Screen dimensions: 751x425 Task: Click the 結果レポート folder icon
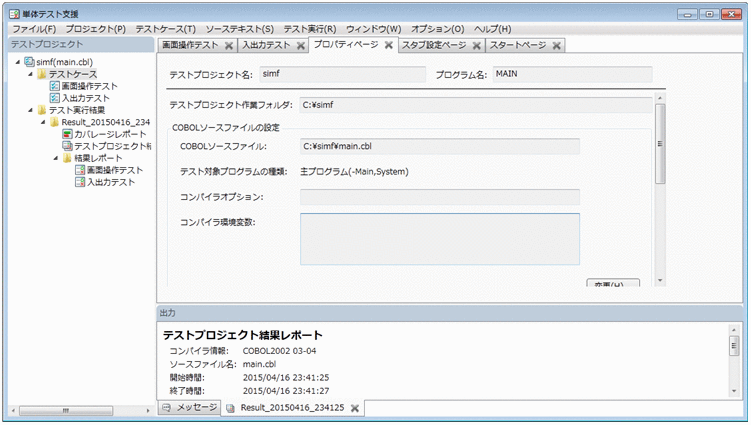pos(67,158)
